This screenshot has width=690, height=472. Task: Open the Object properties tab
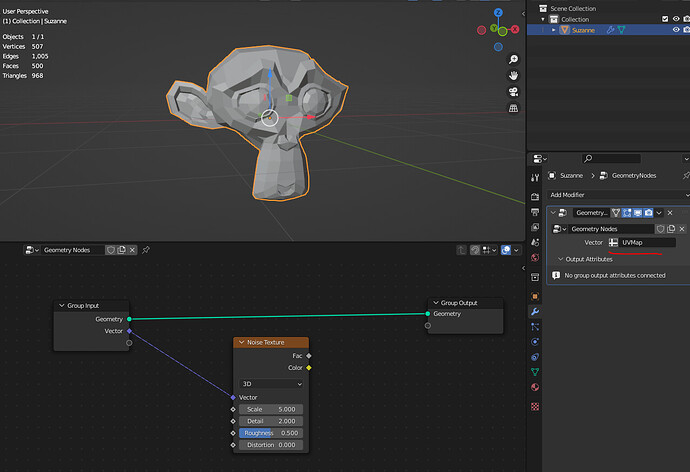[535, 296]
